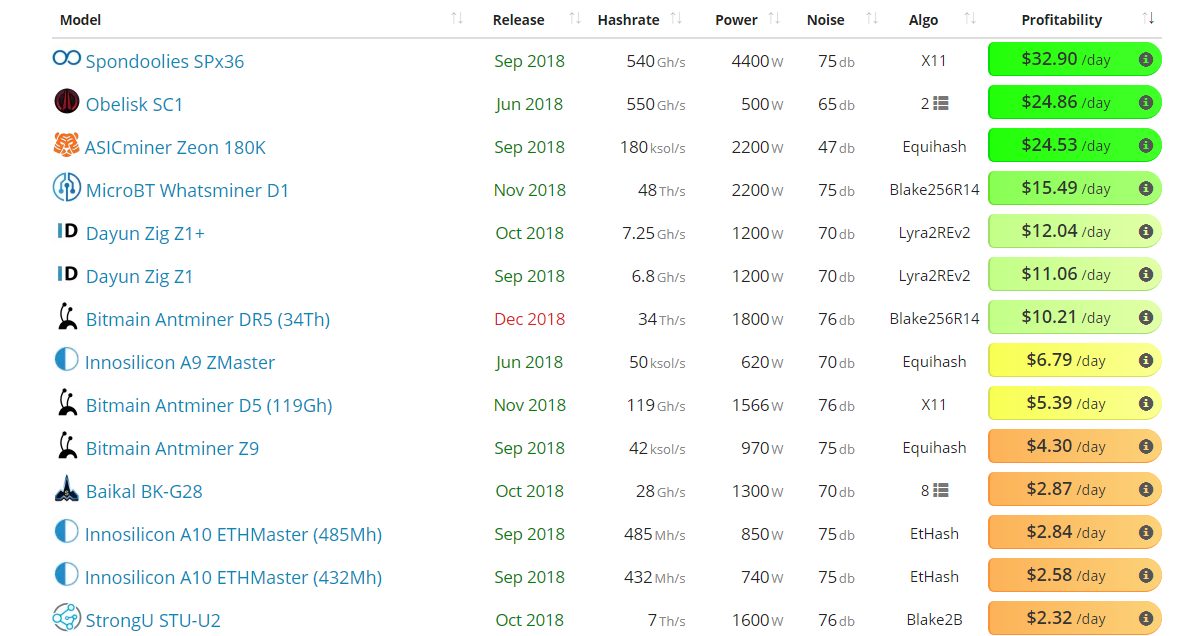Click the Innosilicon A9 ZMaster logo icon
The width and height of the screenshot is (1197, 636).
[66, 359]
